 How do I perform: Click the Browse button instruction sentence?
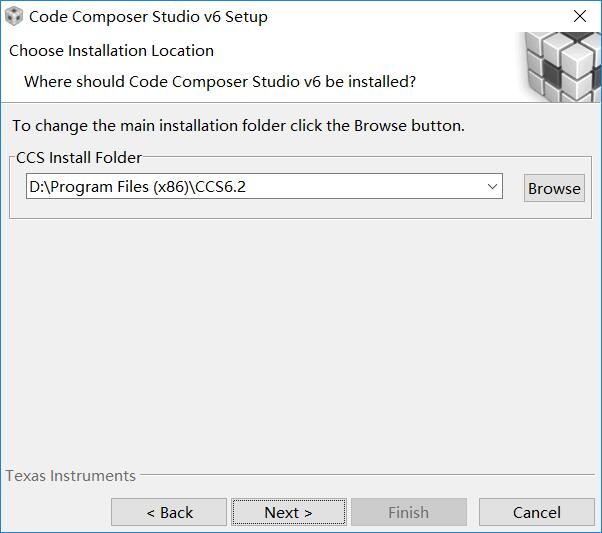238,126
